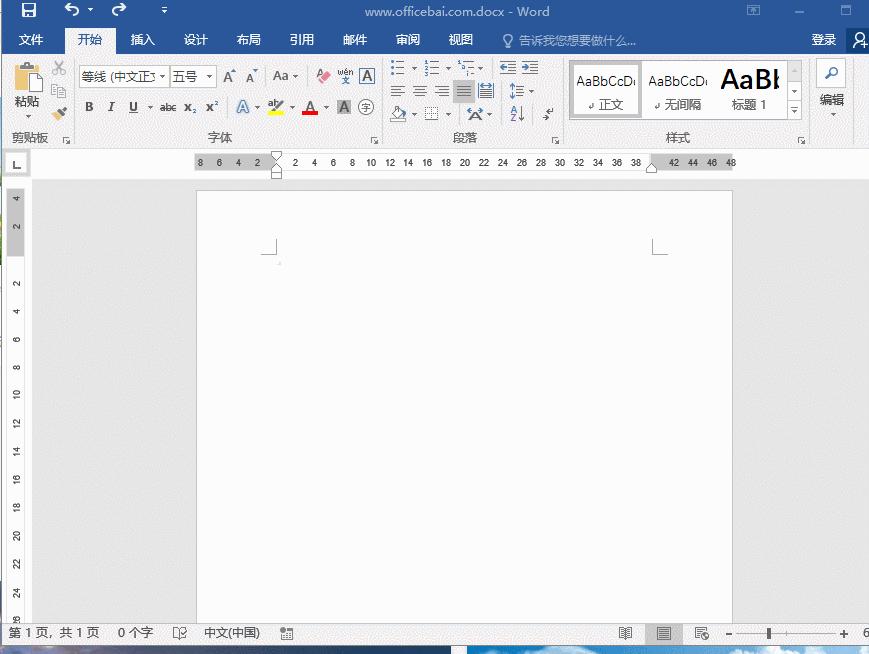Click the 登录 sign-in button

click(823, 40)
